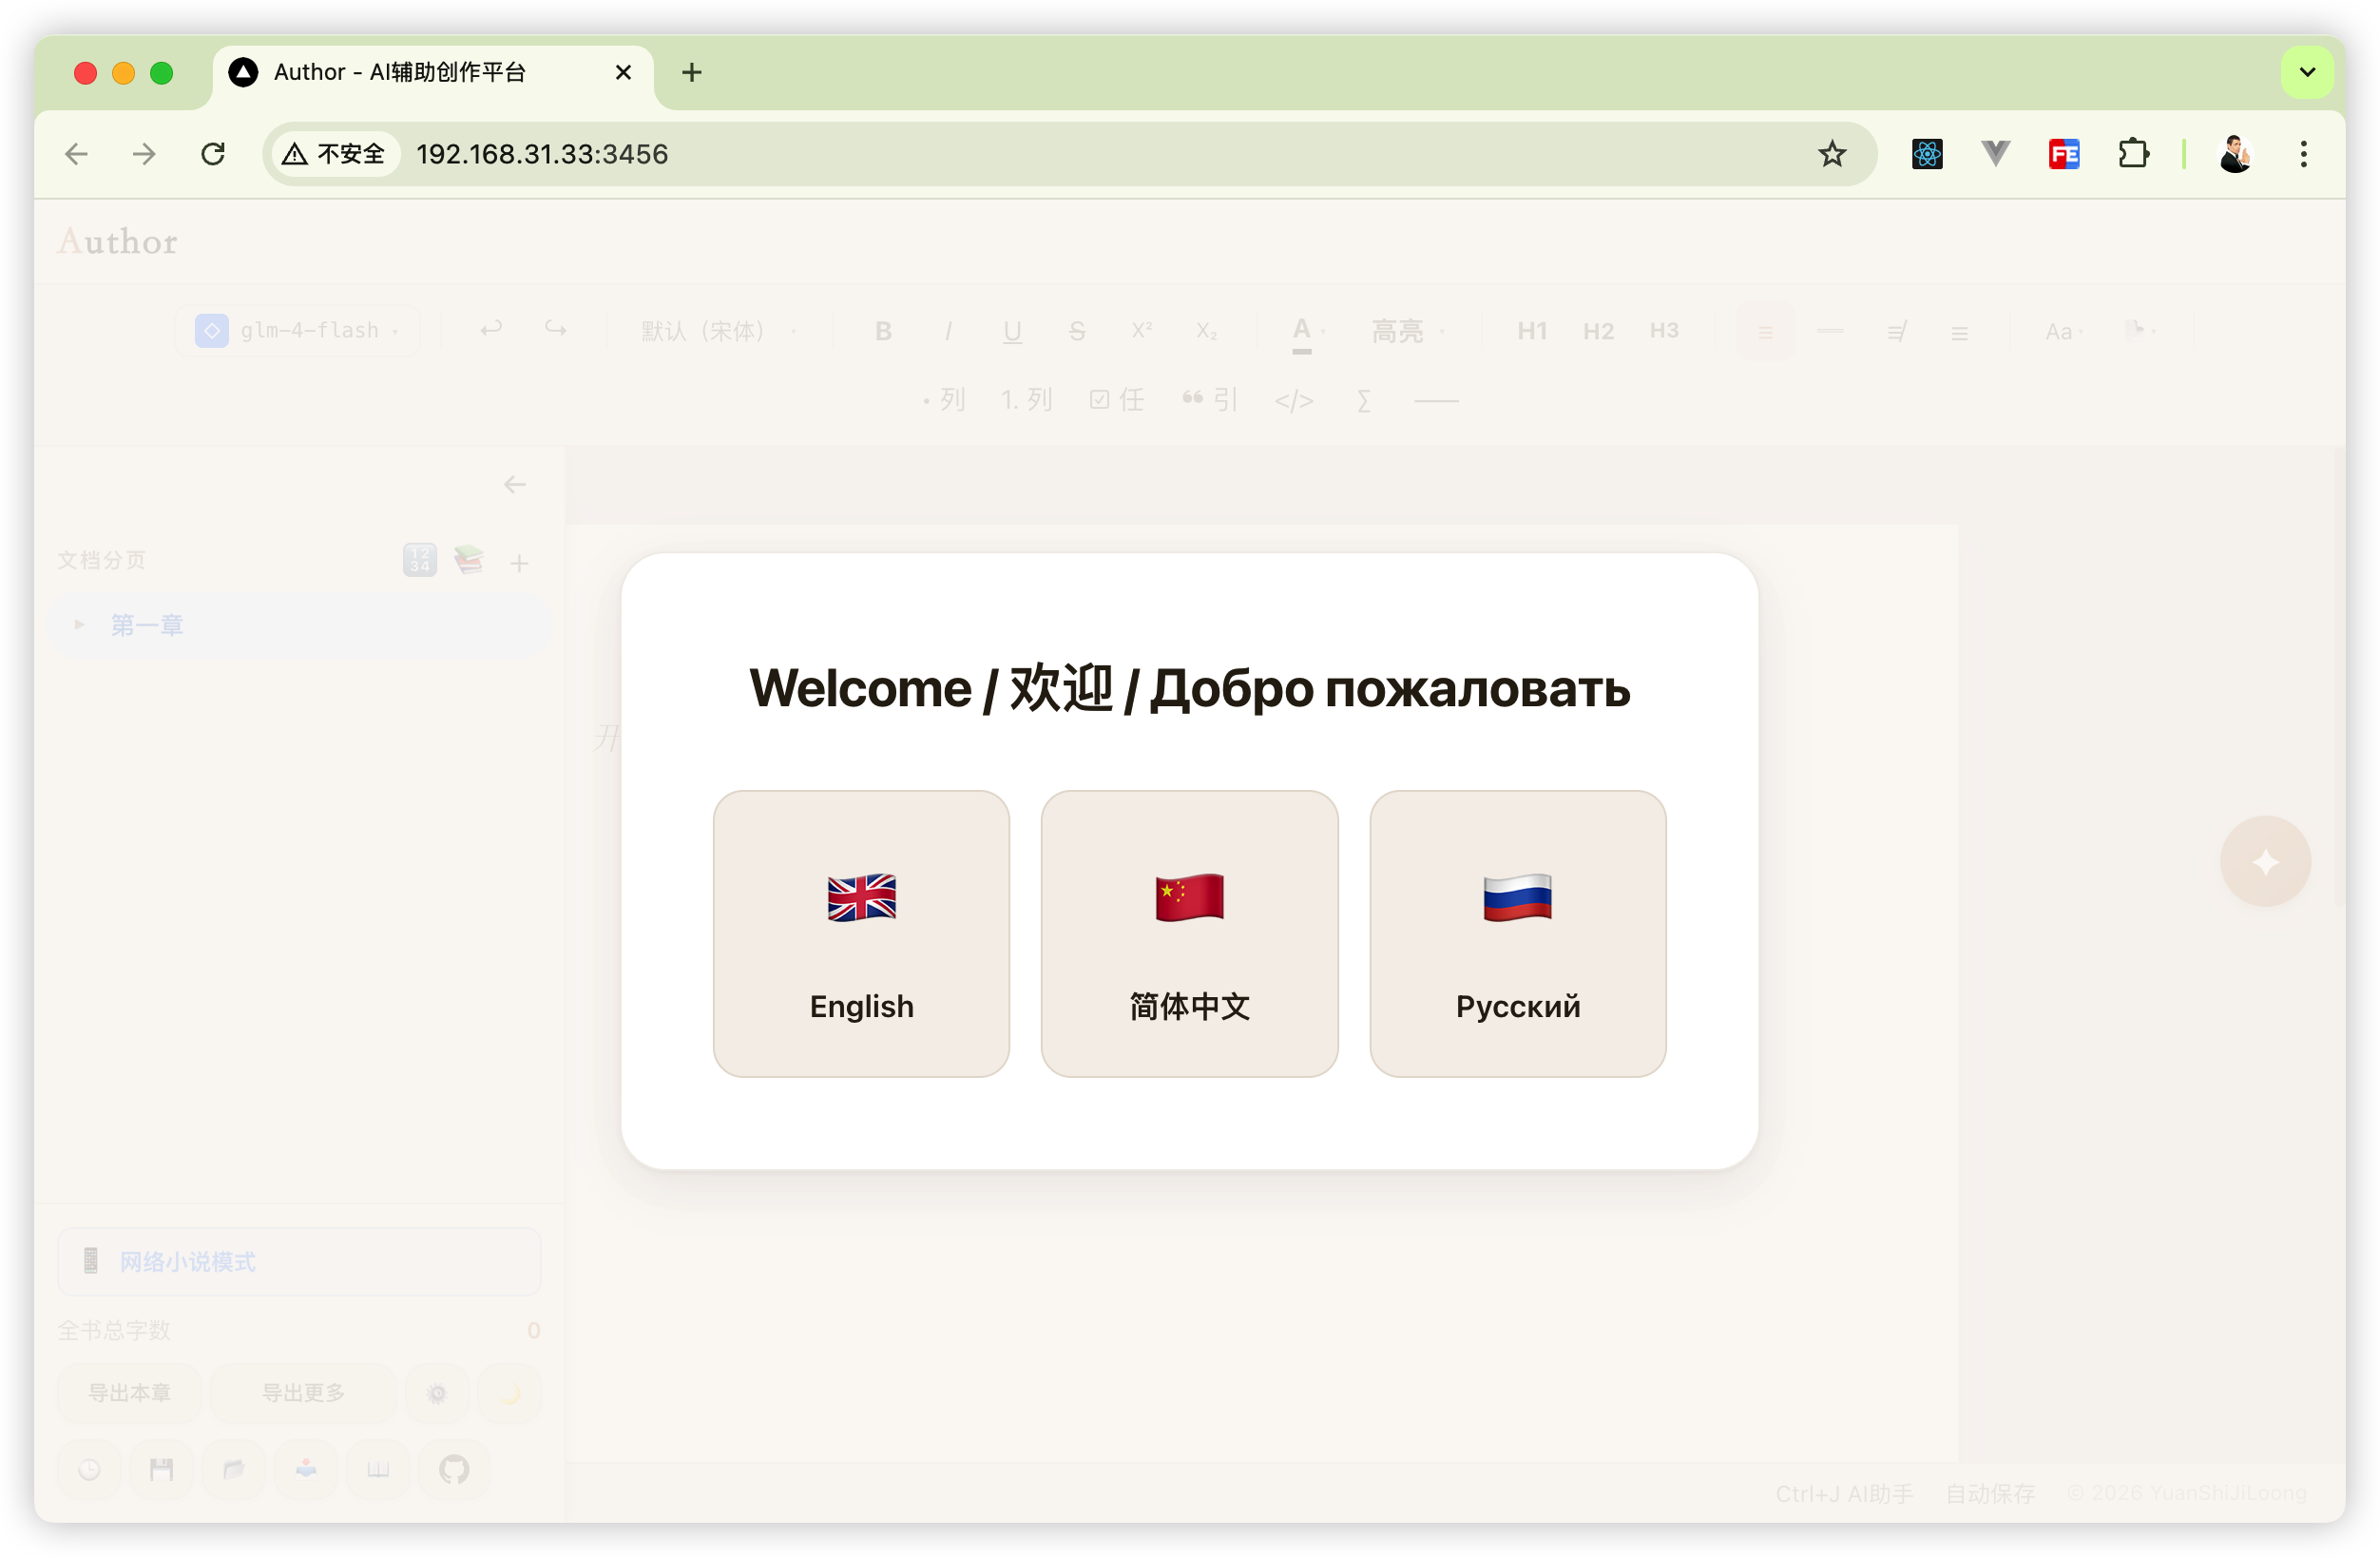Toggle dark mode with the moon icon
Viewport: 2380px width, 1557px height.
[510, 1393]
